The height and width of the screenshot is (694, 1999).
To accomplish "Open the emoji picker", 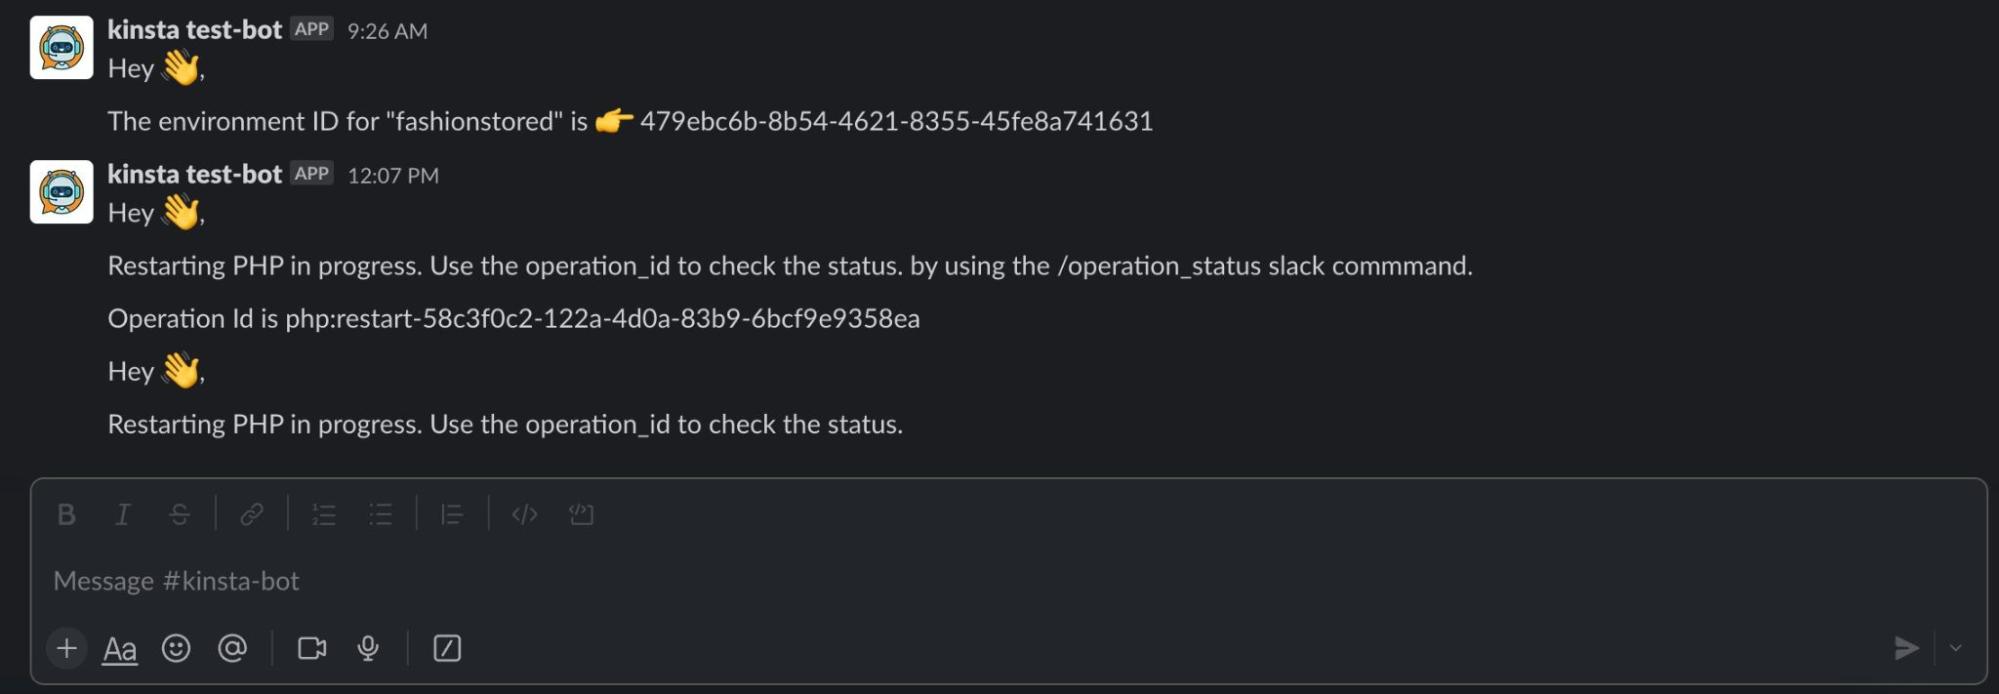I will click(x=177, y=648).
